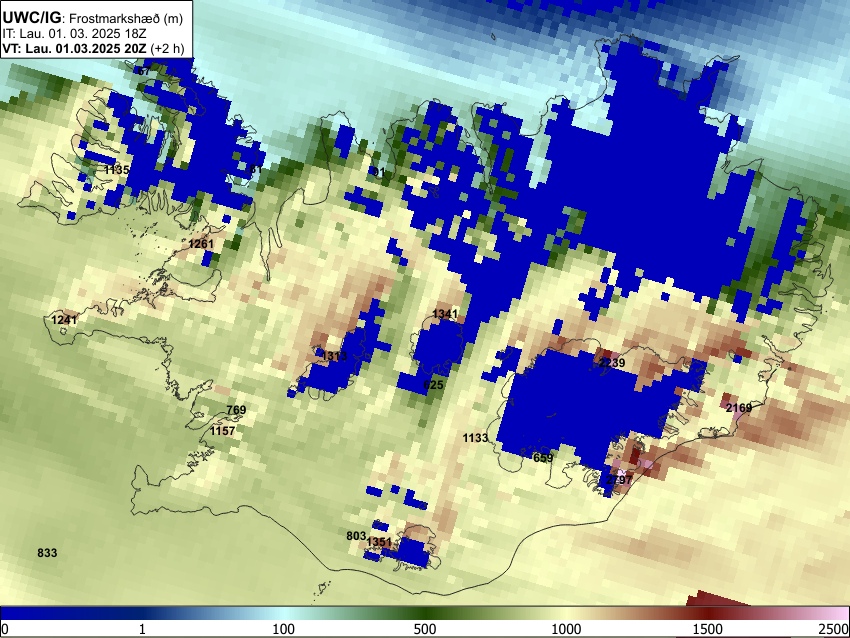Image resolution: width=850 pixels, height=638 pixels.
Task: Click the map value 1135
Action: pos(117,170)
